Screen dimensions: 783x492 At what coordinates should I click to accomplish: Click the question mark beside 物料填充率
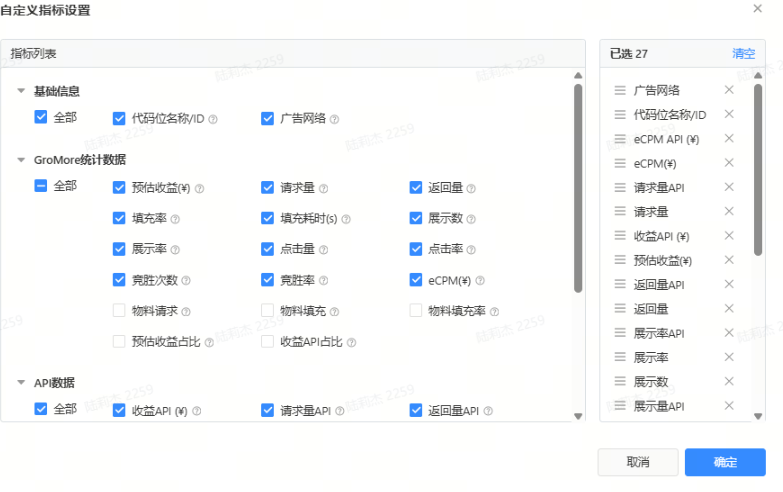494,311
